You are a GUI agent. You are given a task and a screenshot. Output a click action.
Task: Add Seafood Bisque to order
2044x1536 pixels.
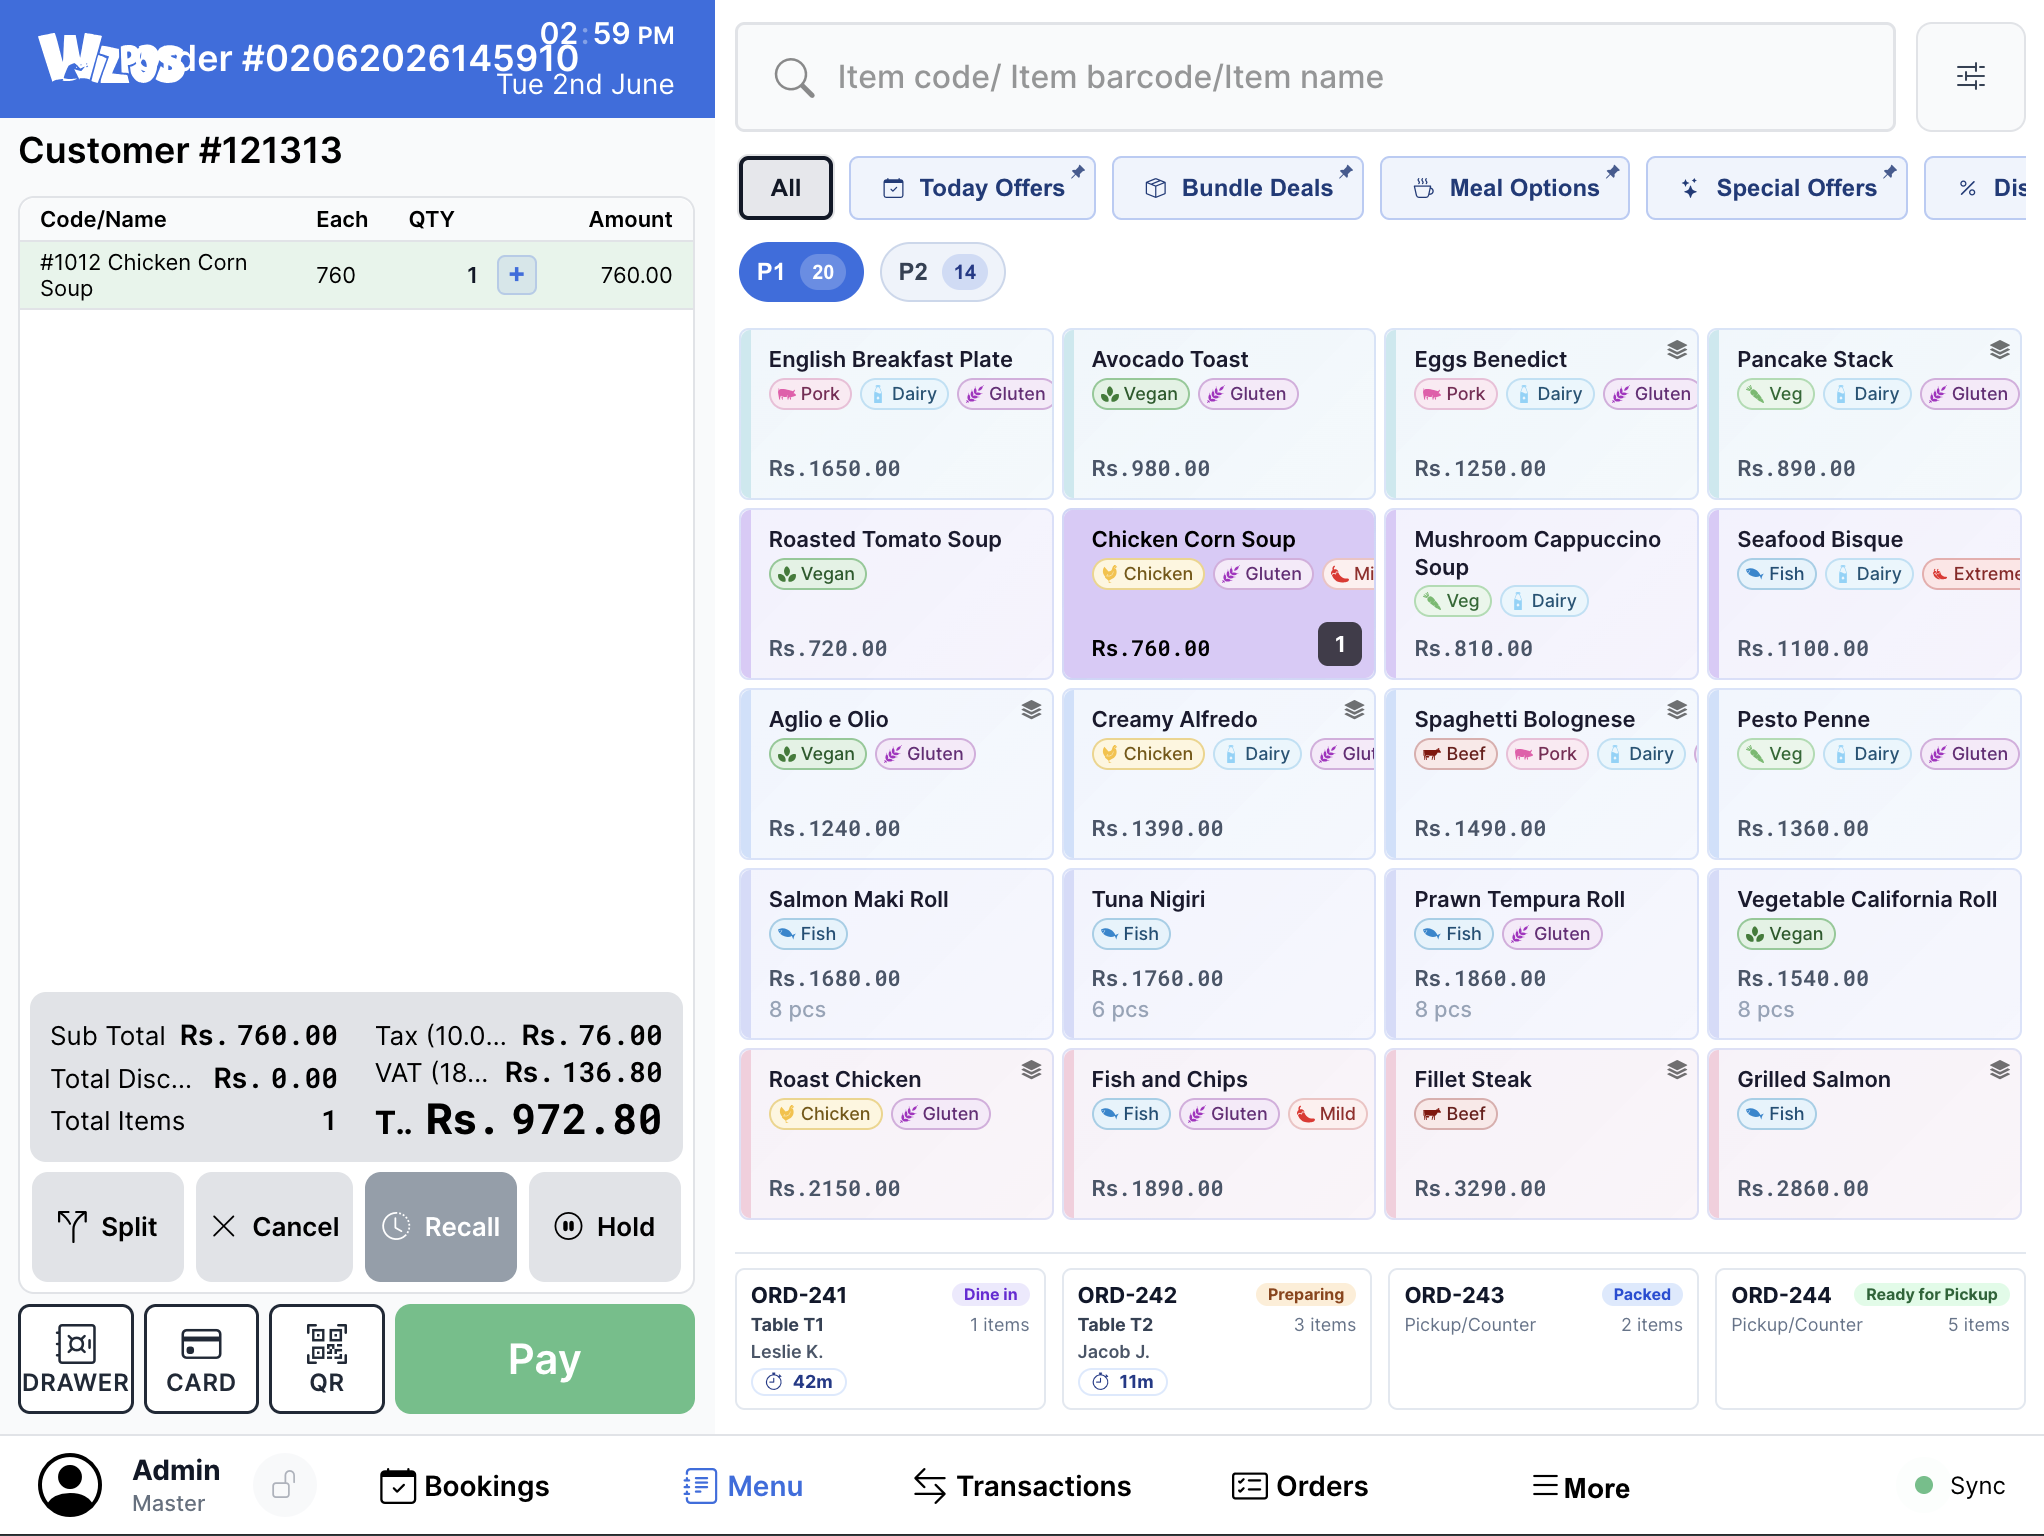(1865, 594)
